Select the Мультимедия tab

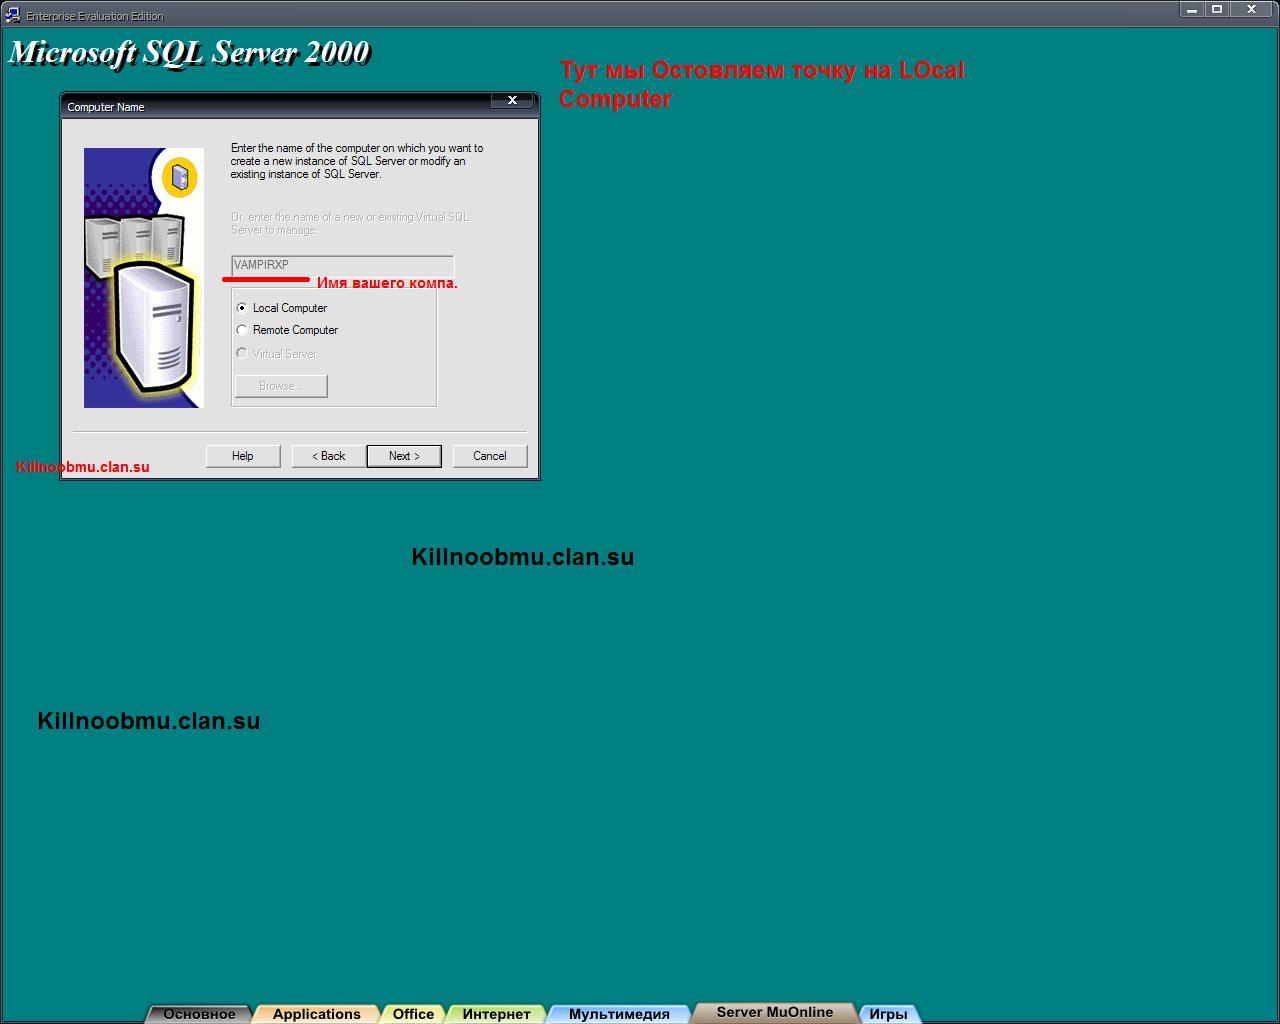(x=619, y=1014)
